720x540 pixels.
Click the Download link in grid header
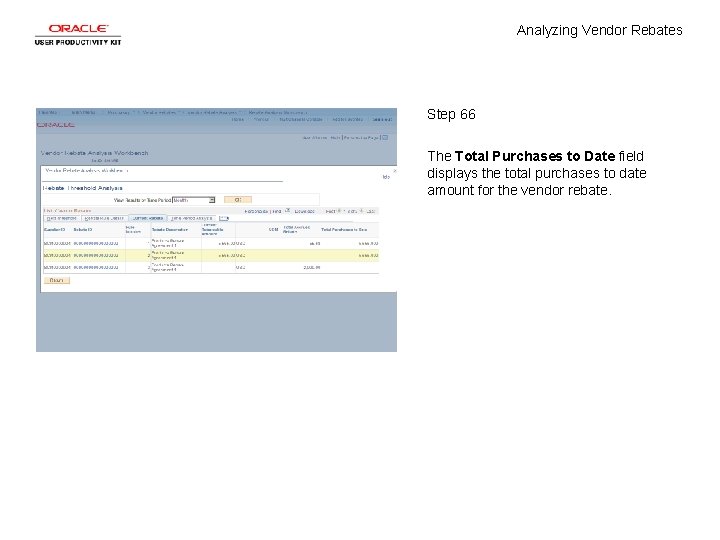[x=304, y=212]
